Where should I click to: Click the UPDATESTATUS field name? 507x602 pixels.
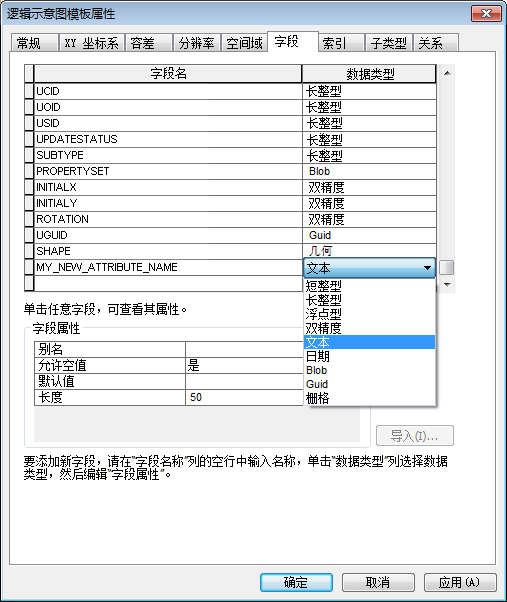[x=168, y=139]
